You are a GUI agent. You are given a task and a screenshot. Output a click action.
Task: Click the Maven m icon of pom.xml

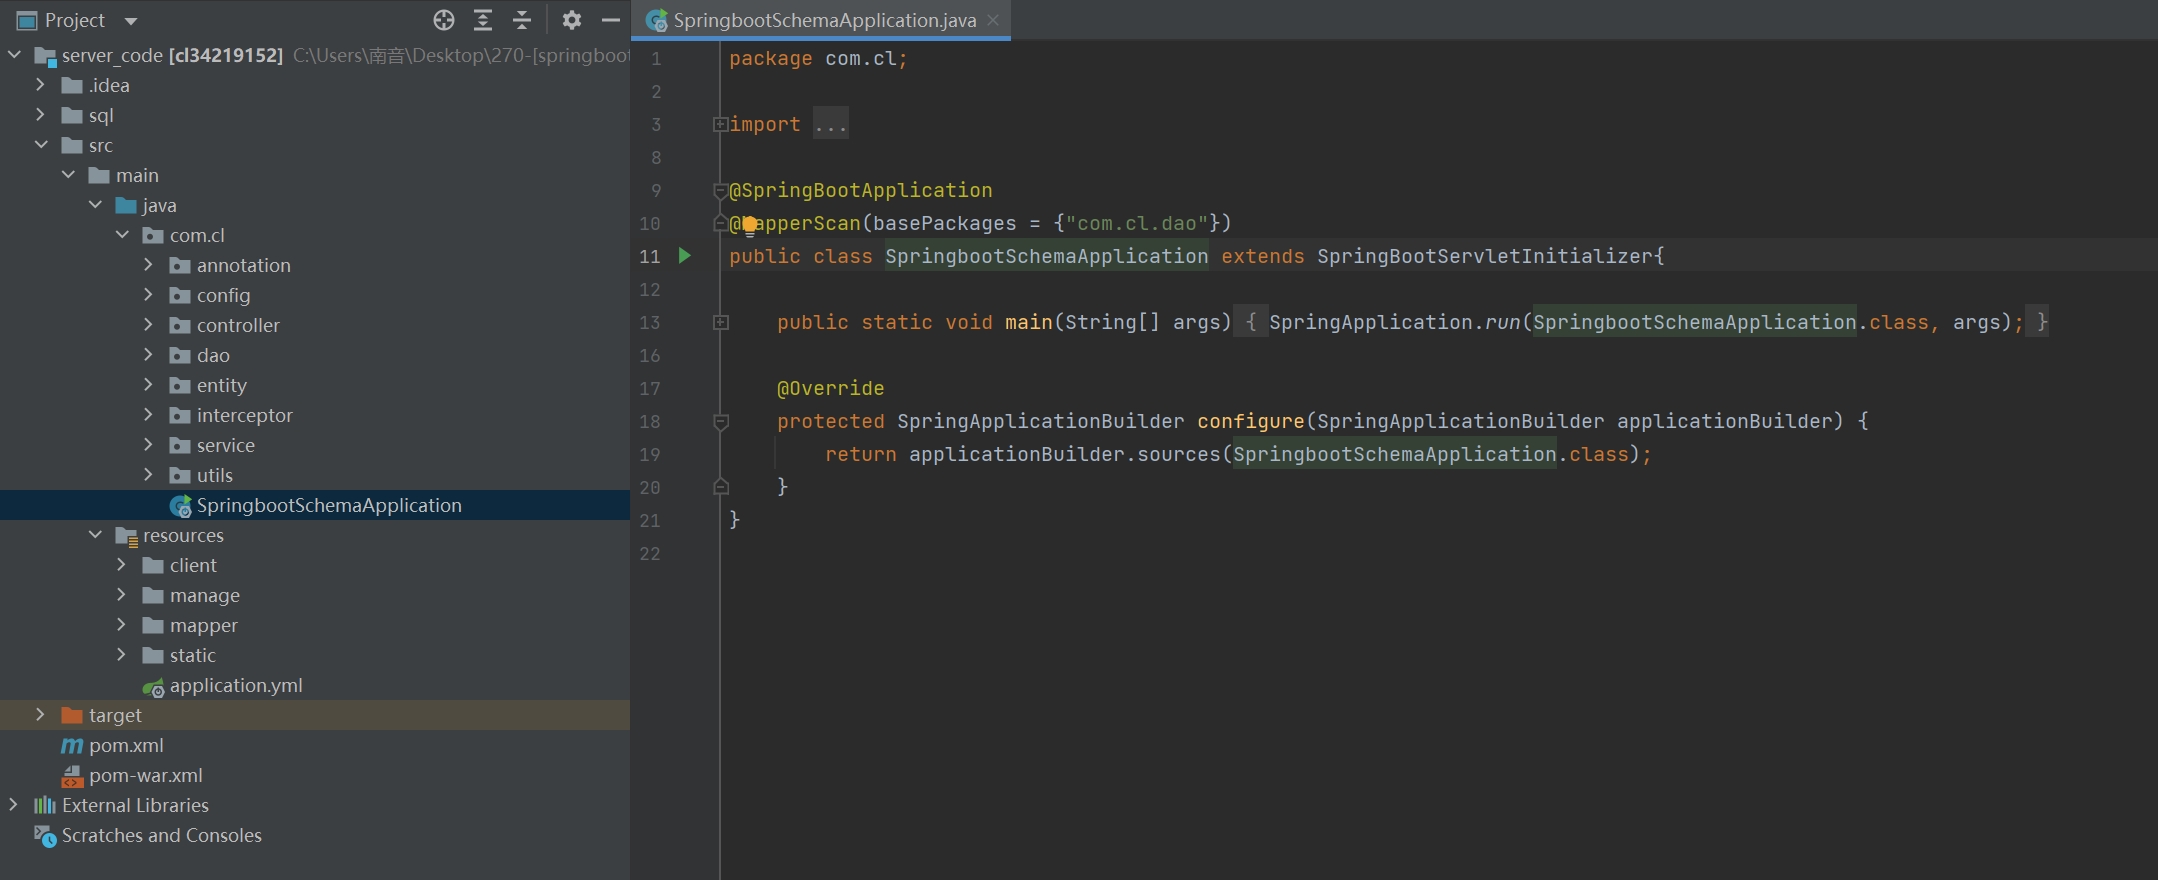[x=72, y=746]
